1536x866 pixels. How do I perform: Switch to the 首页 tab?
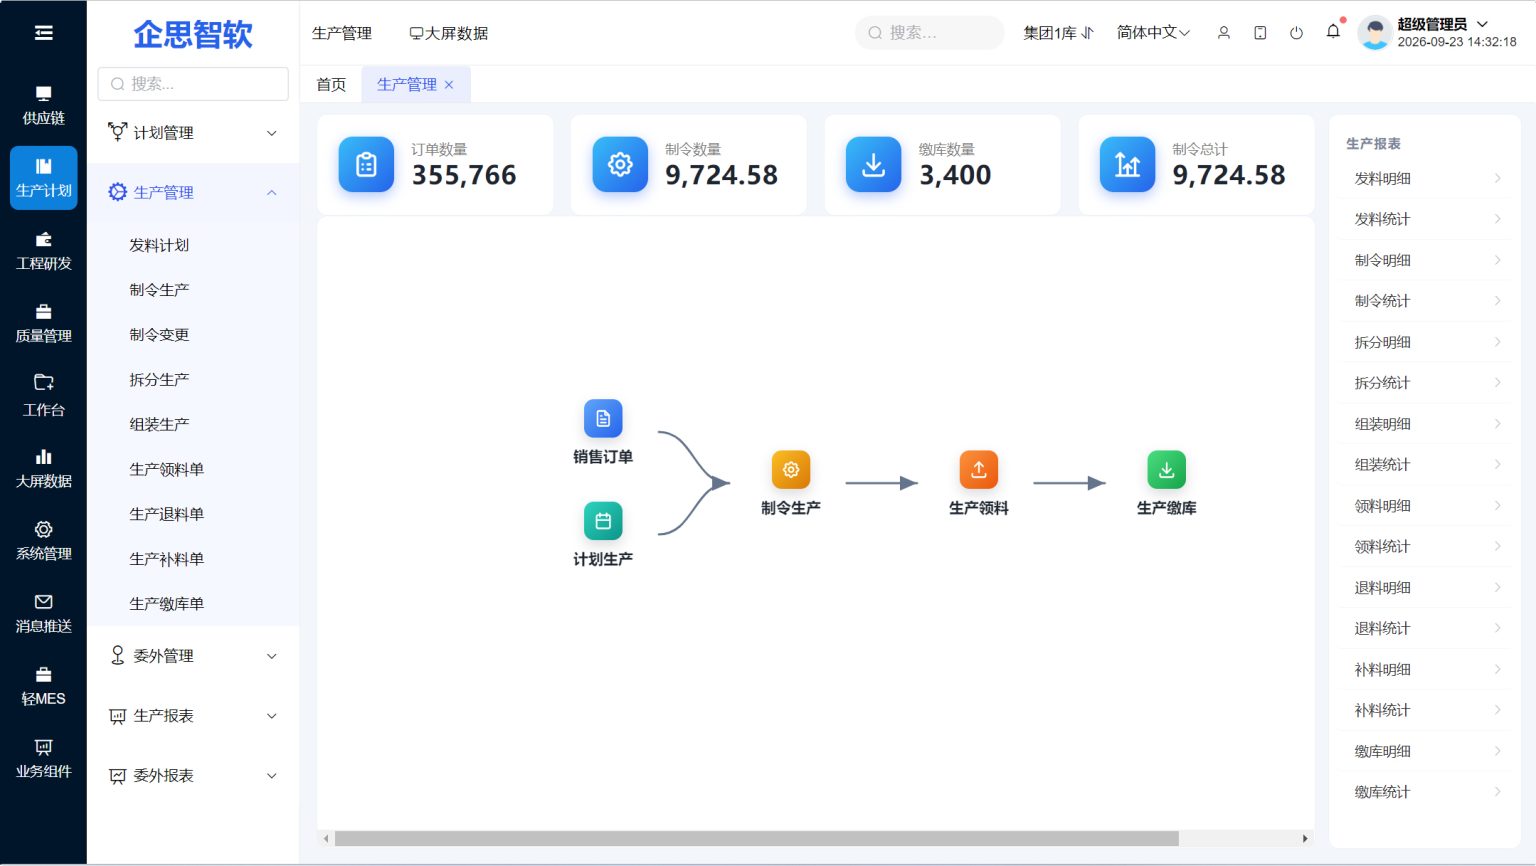331,84
